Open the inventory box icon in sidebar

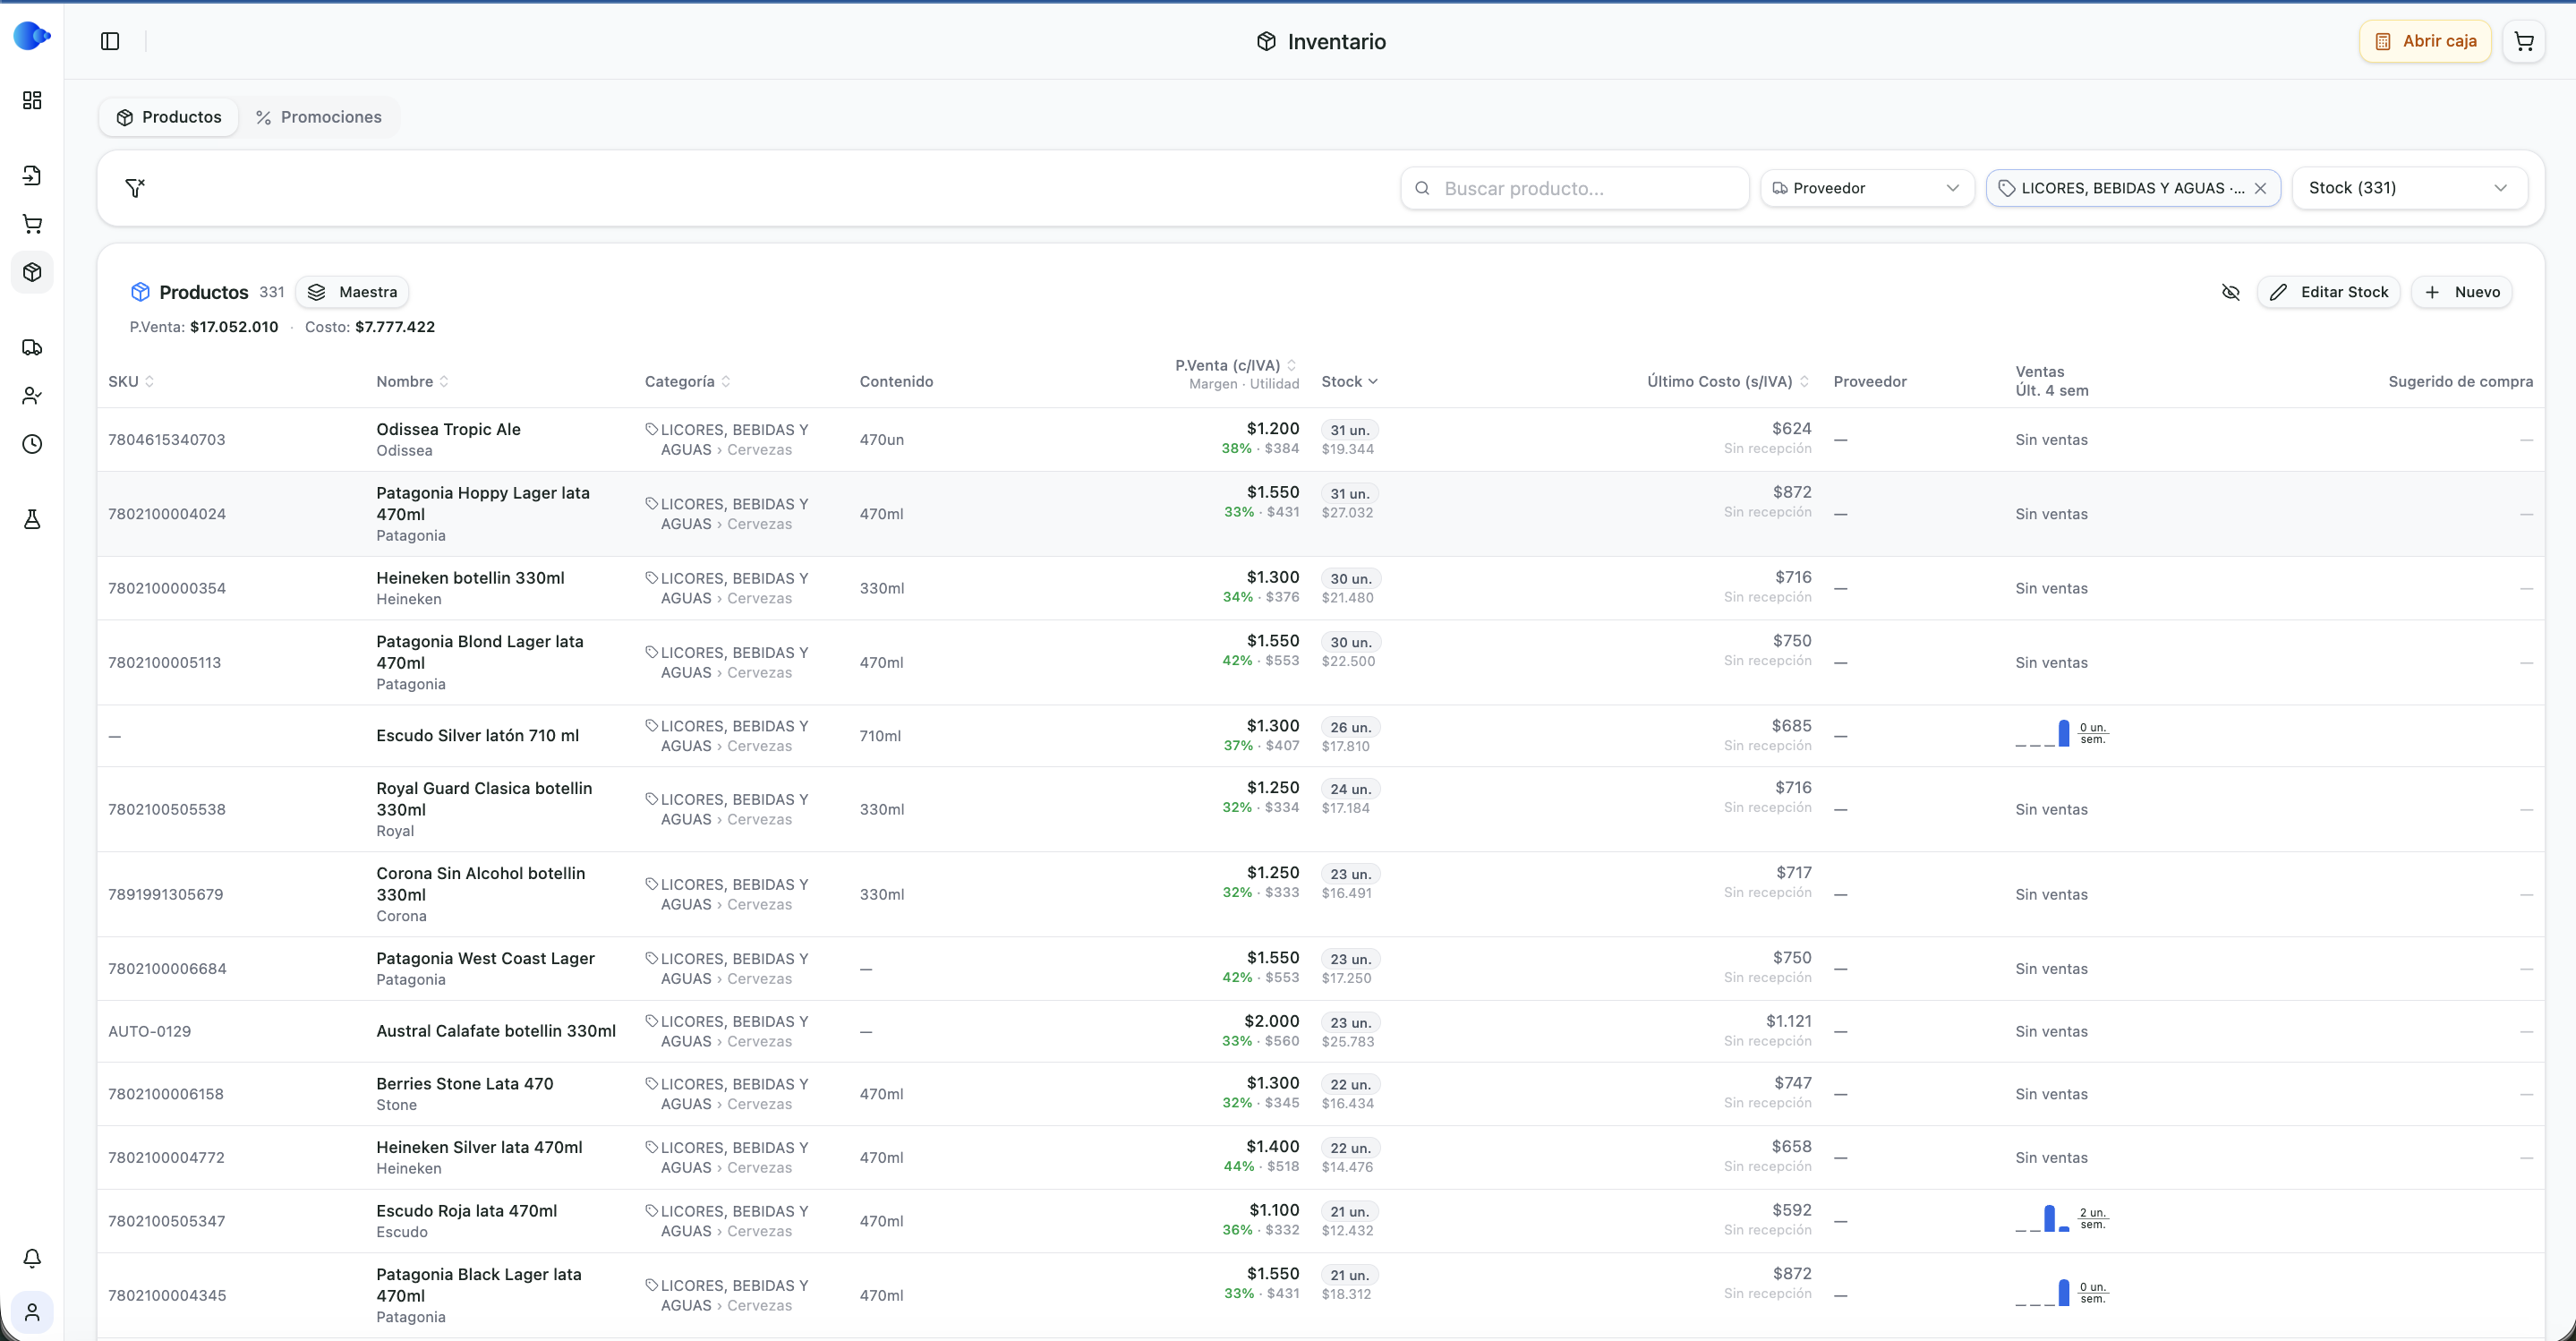coord(32,272)
